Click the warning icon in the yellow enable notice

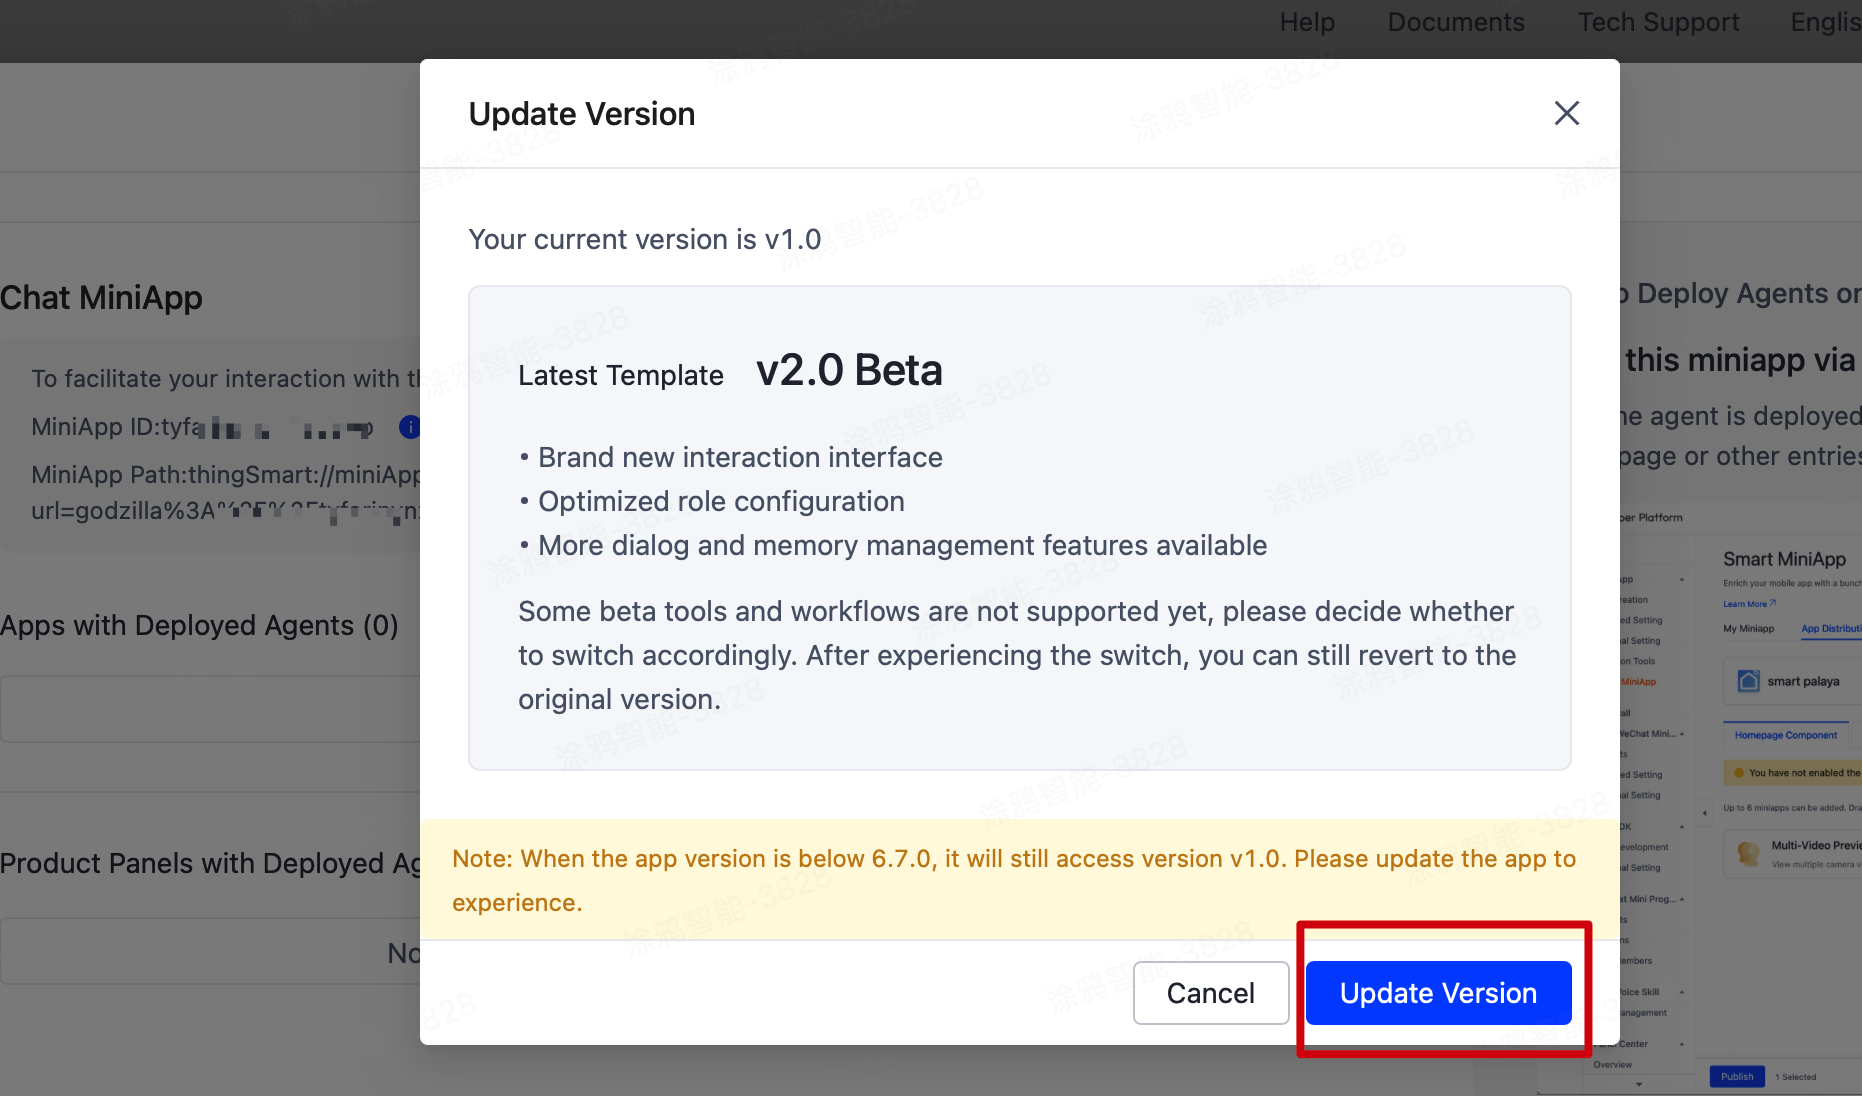pos(1737,773)
